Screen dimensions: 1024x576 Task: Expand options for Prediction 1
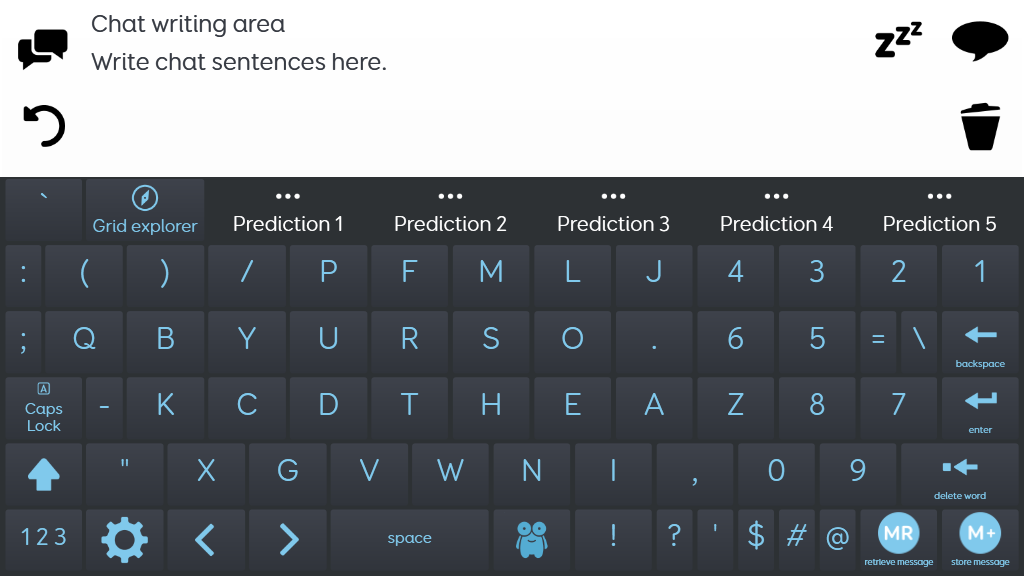tap(288, 196)
